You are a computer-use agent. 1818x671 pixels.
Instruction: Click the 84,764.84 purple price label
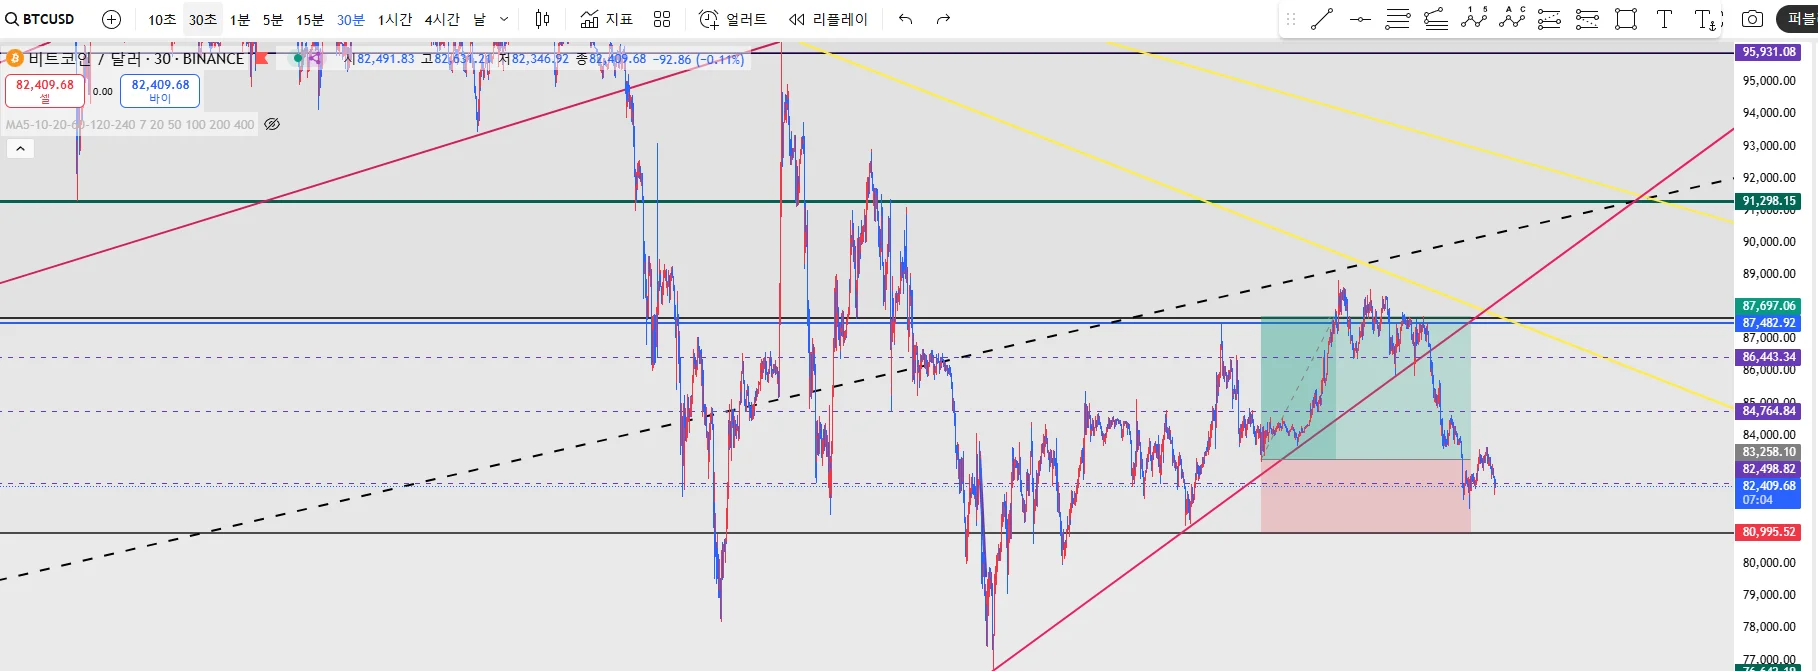click(x=1768, y=411)
